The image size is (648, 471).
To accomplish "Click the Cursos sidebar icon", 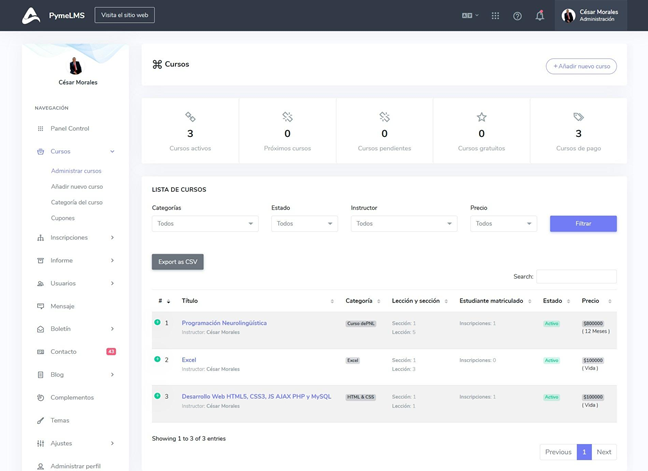I will click(x=40, y=152).
